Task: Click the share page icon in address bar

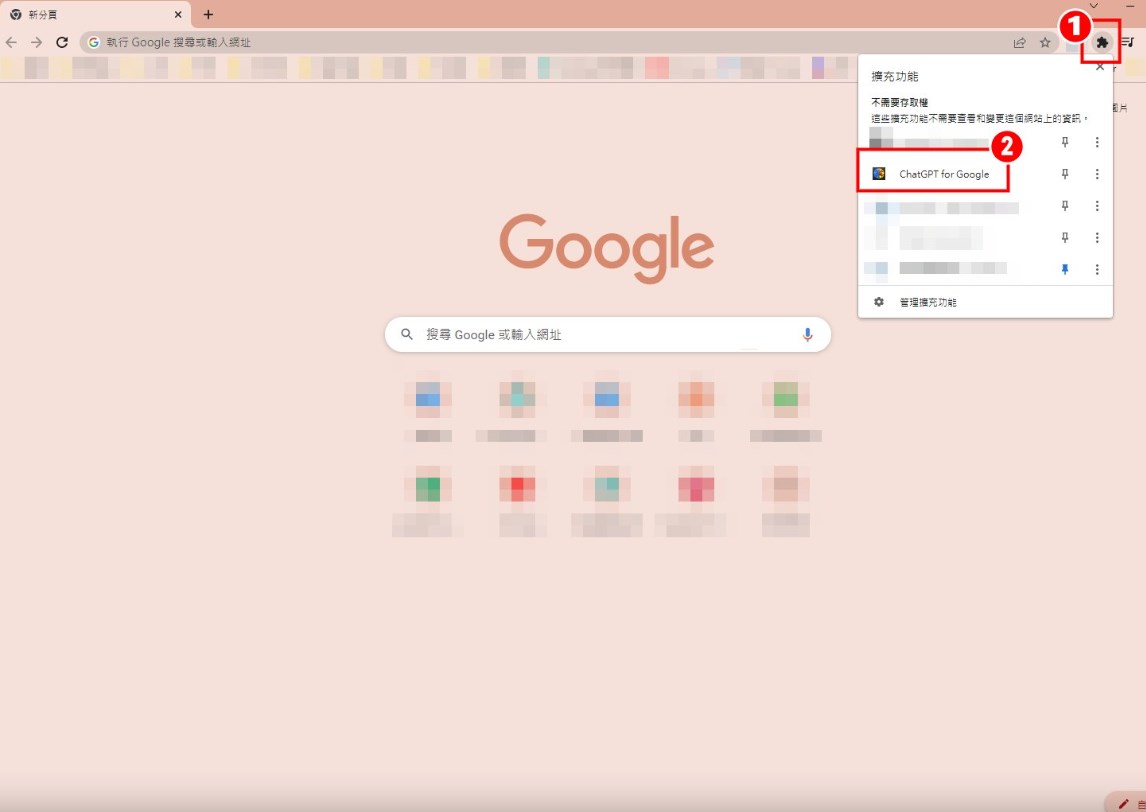Action: pos(1019,42)
